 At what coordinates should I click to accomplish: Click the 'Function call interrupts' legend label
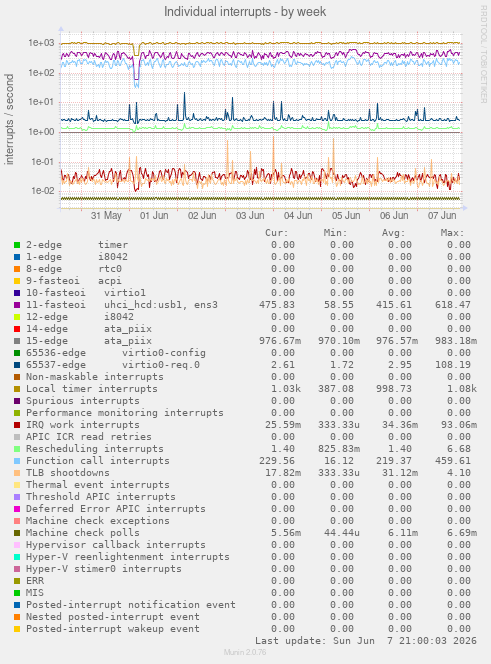pos(98,461)
